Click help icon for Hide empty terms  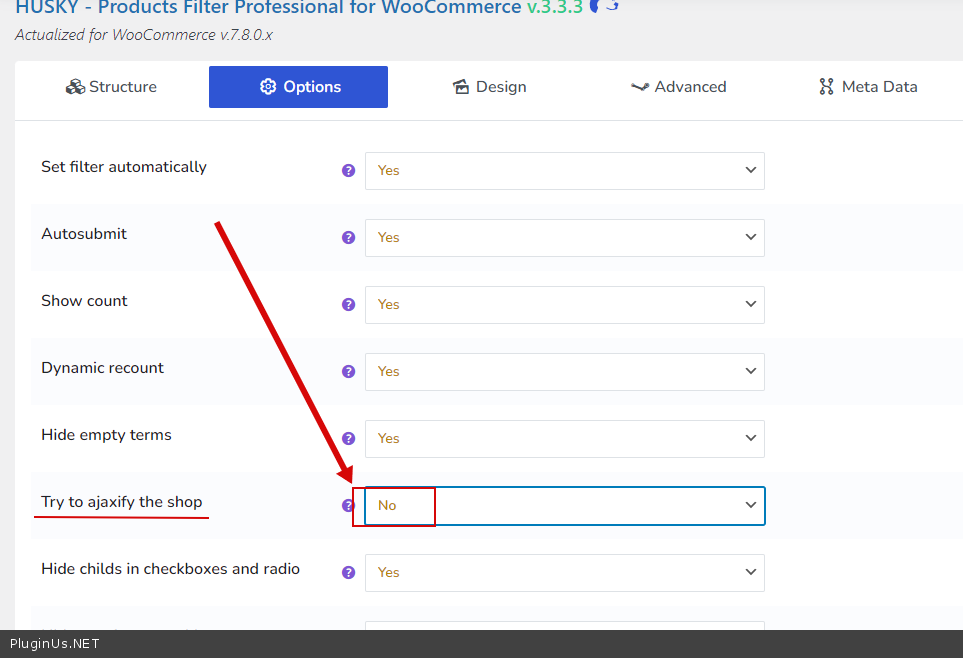[x=348, y=439]
